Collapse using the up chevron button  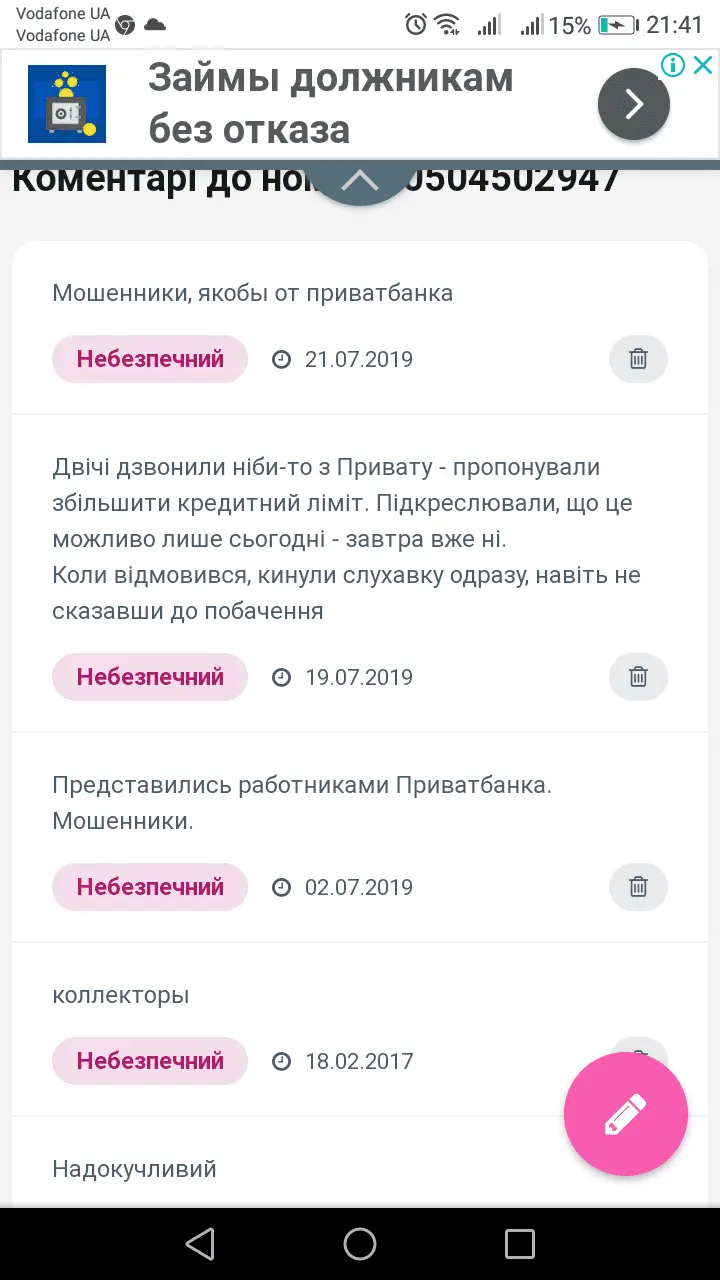[360, 181]
